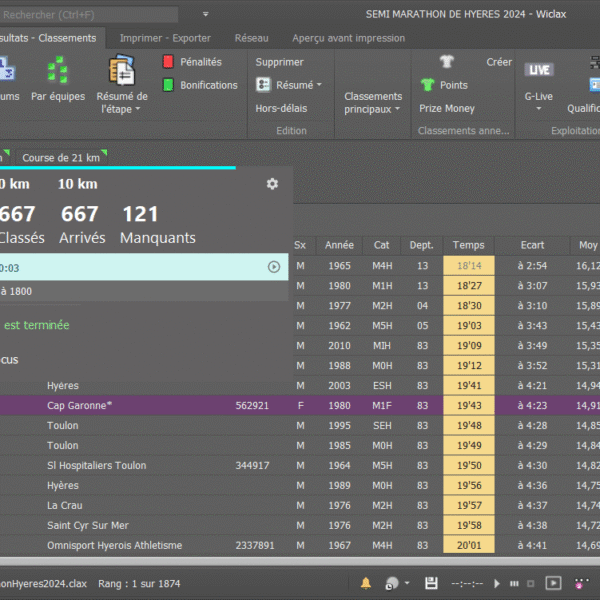Open the panel settings gear
Viewport: 600px width, 600px height.
tap(272, 184)
